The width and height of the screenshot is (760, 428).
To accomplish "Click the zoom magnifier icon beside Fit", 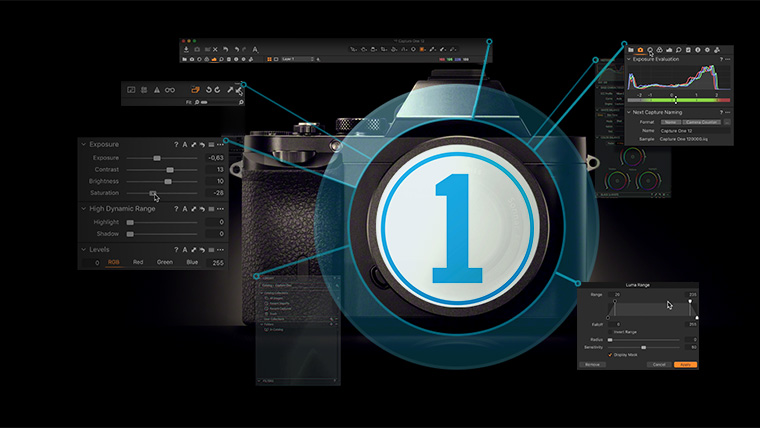I will tap(197, 102).
